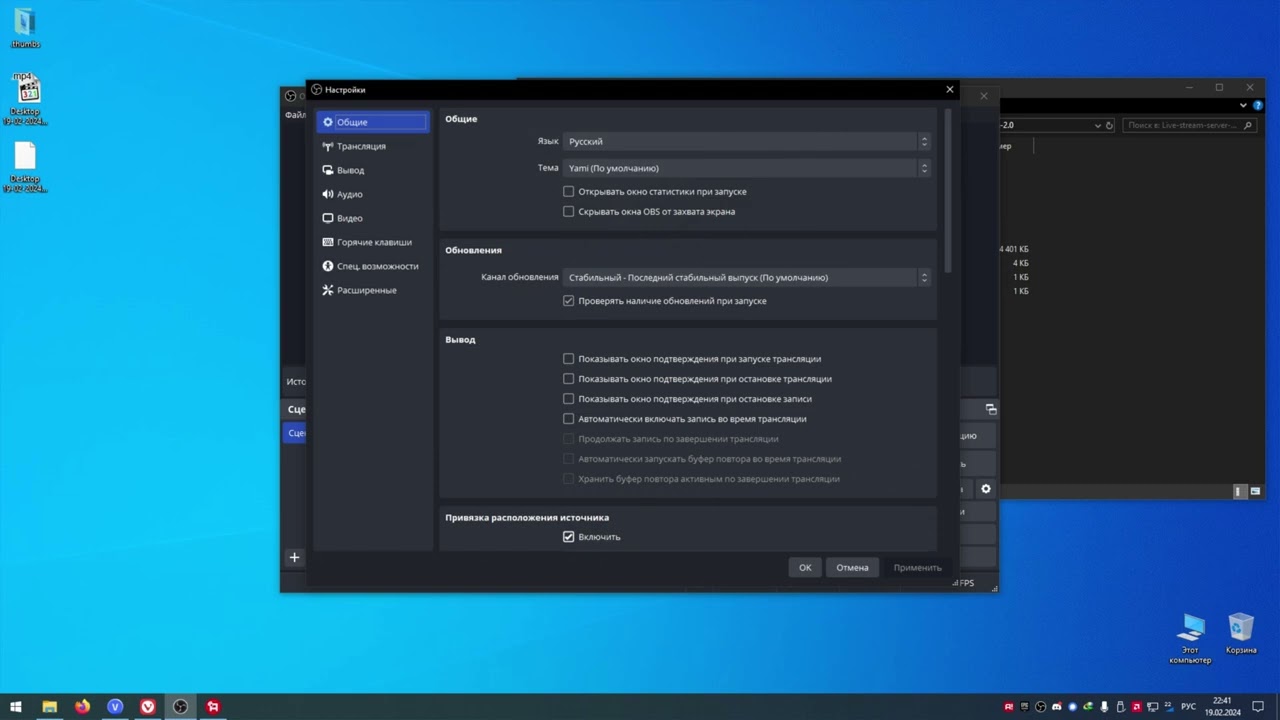Viewport: 1280px width, 720px height.
Task: Select the 4 КБ file size cell
Action: coord(1020,263)
